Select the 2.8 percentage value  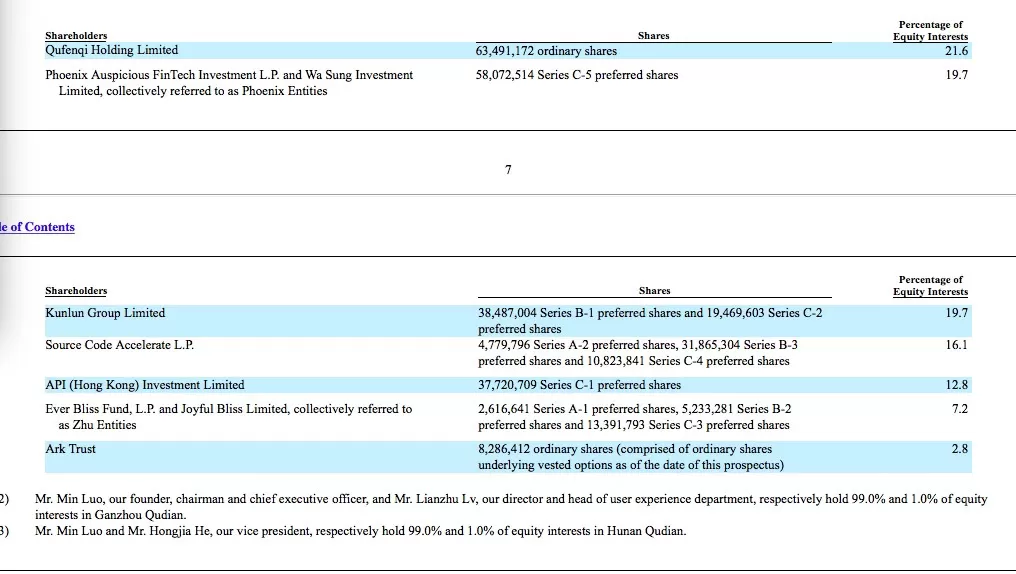[959, 449]
